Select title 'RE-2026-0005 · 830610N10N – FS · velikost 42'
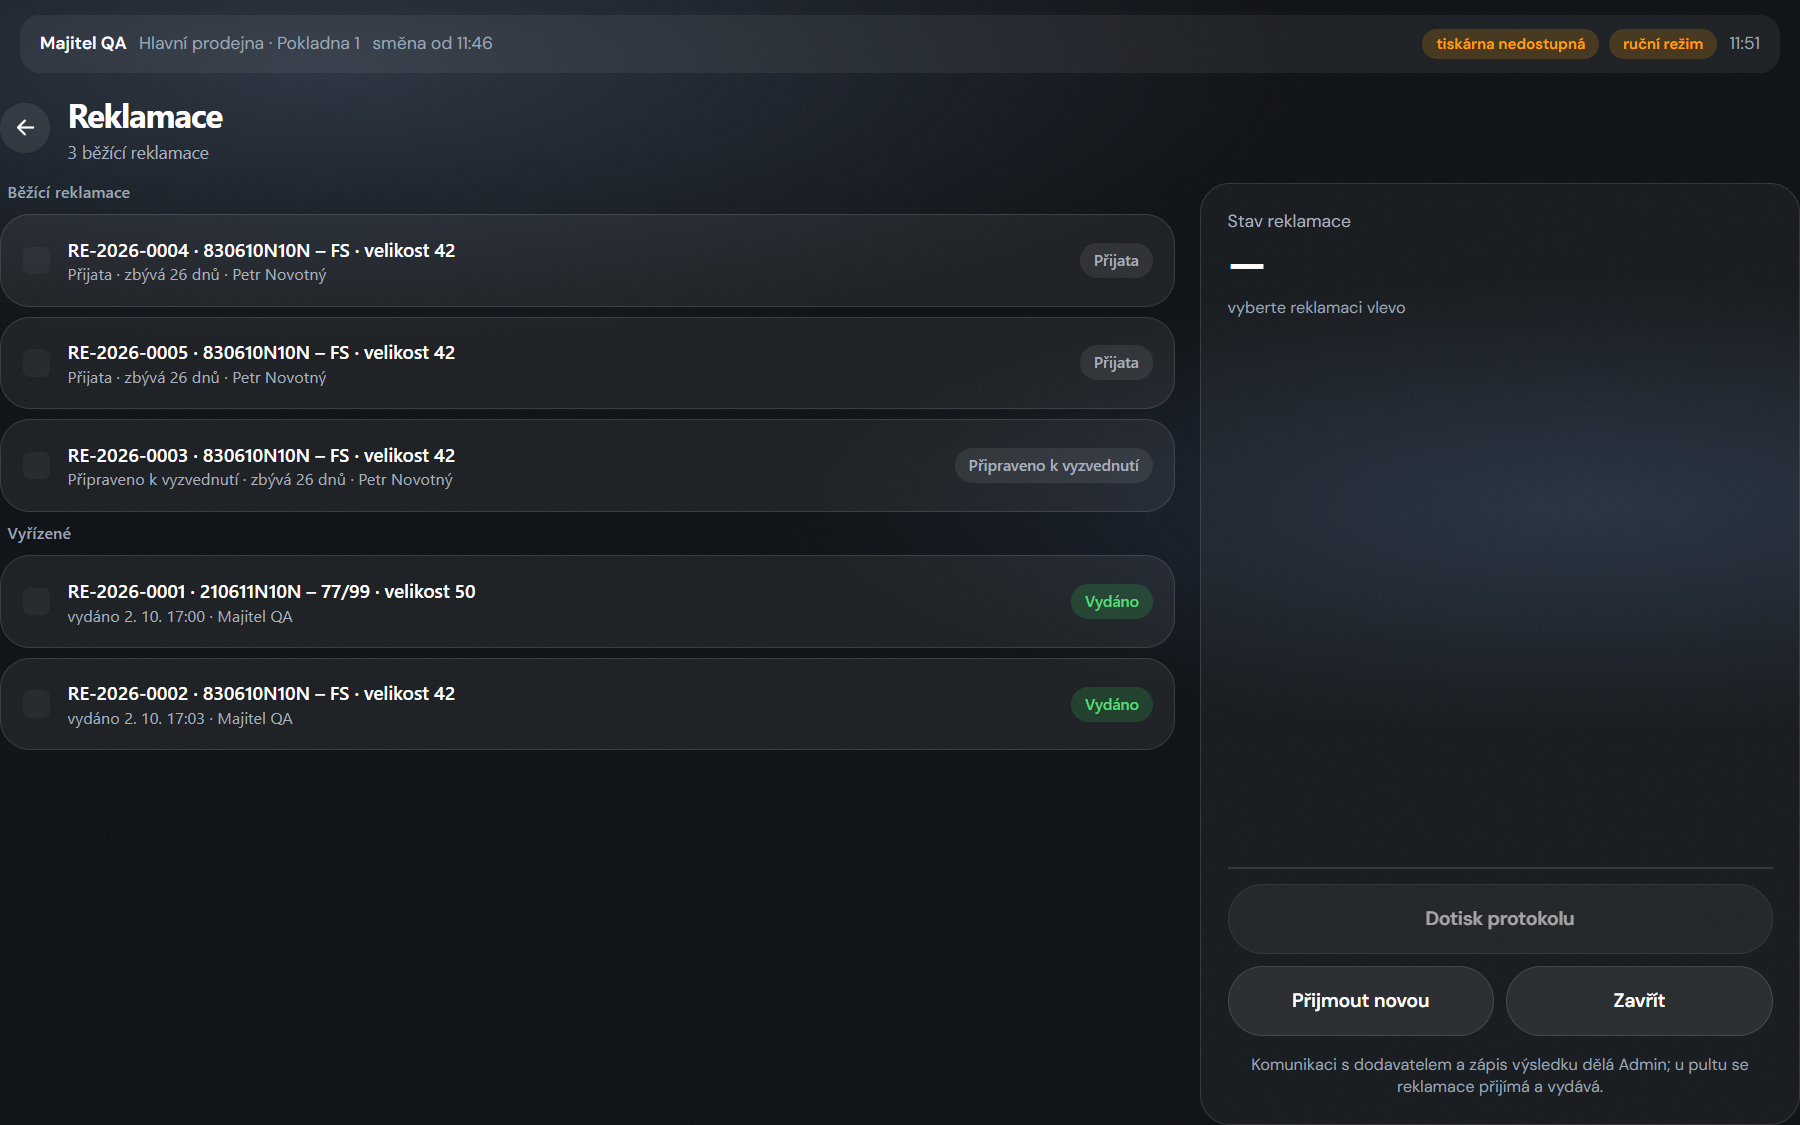This screenshot has width=1800, height=1125. coord(261,353)
